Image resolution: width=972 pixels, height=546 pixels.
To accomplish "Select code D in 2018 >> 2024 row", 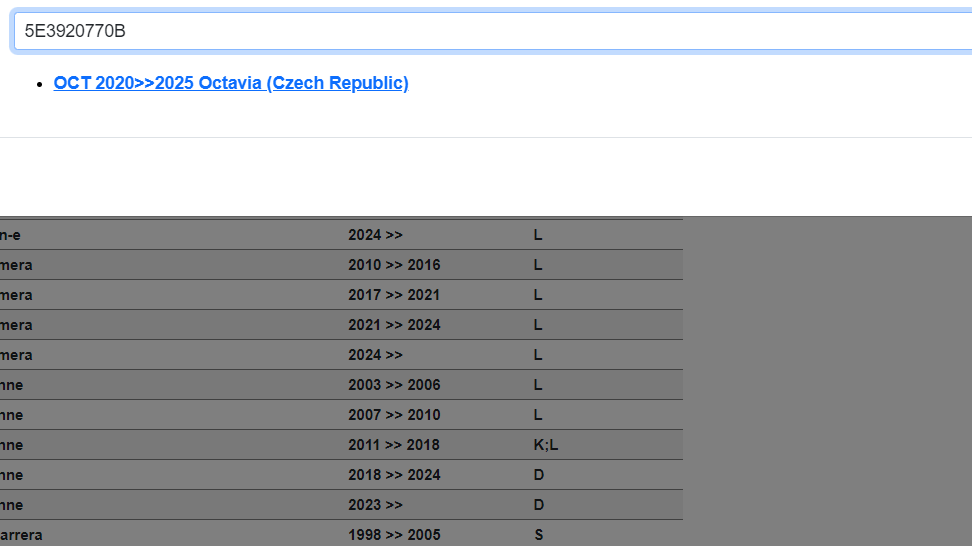I will [x=538, y=475].
